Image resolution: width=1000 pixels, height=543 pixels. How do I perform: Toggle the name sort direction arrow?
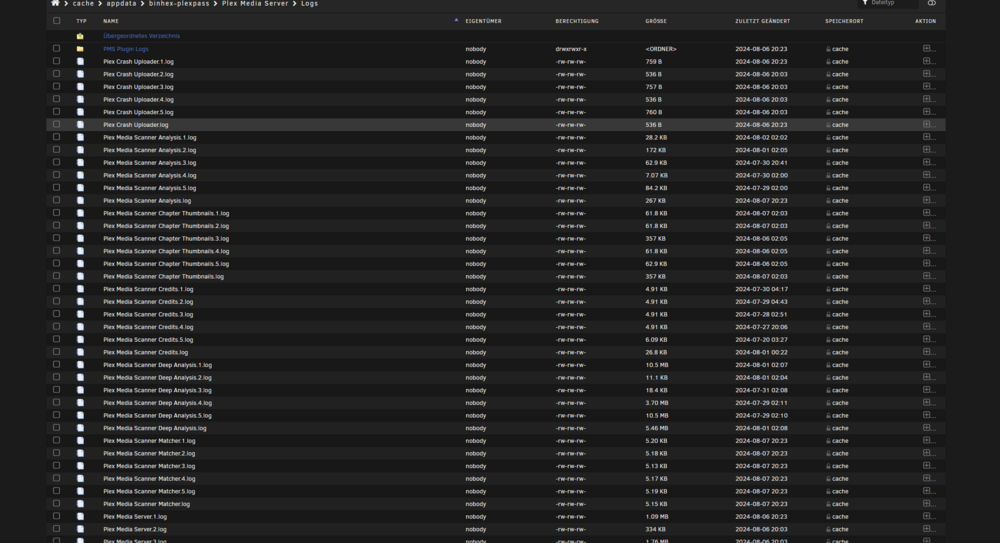click(456, 20)
